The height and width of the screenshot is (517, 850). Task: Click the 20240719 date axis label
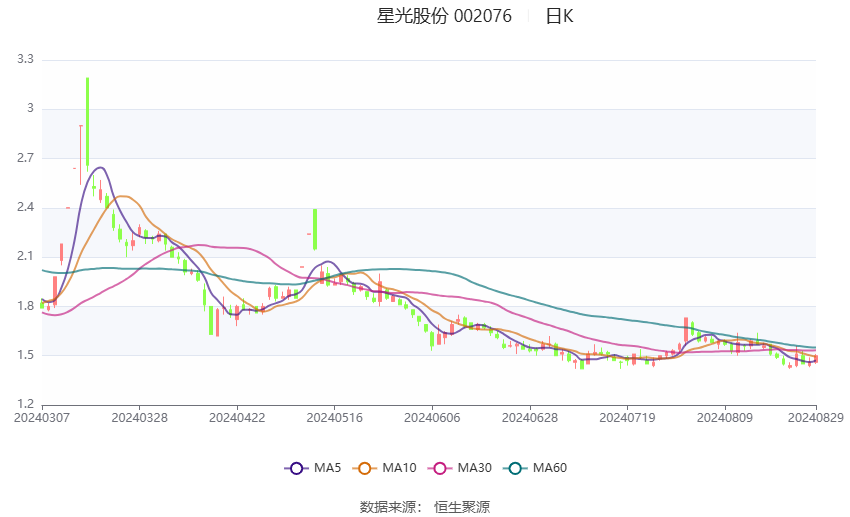(627, 418)
